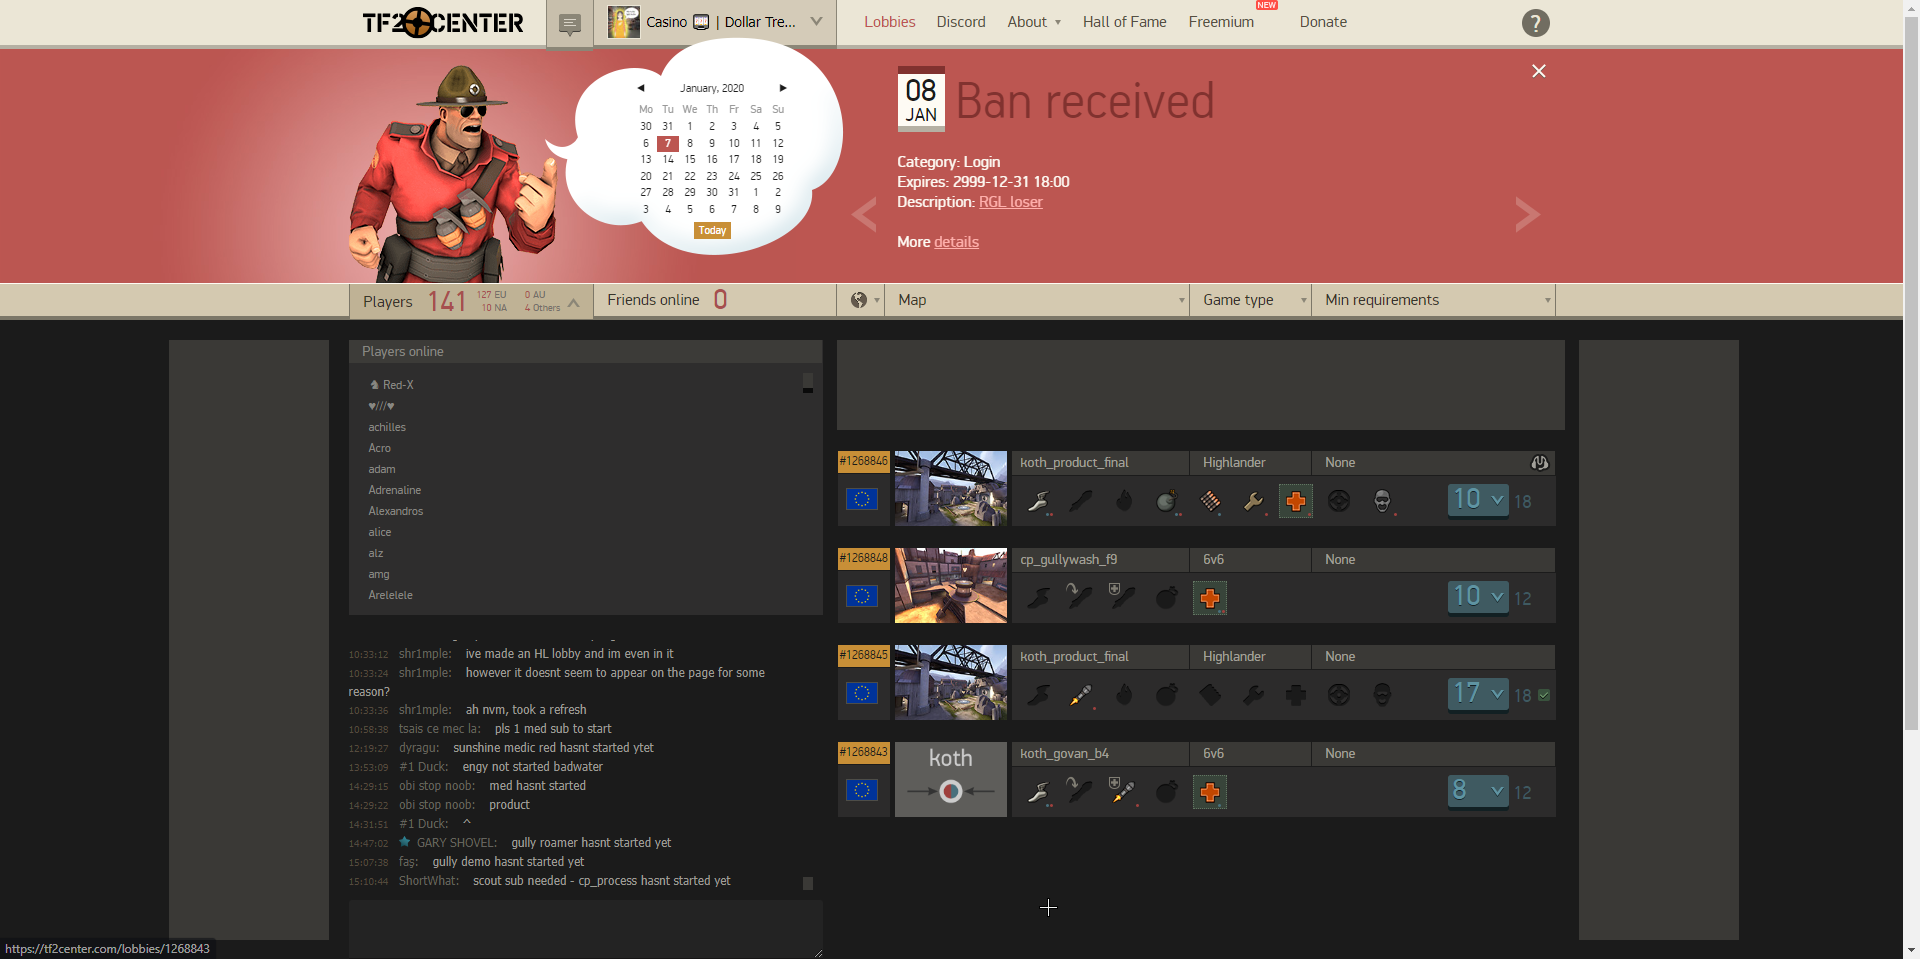This screenshot has width=1920, height=959.
Task: Click the mumble headset icon on lobby #1268846
Action: point(1540,463)
